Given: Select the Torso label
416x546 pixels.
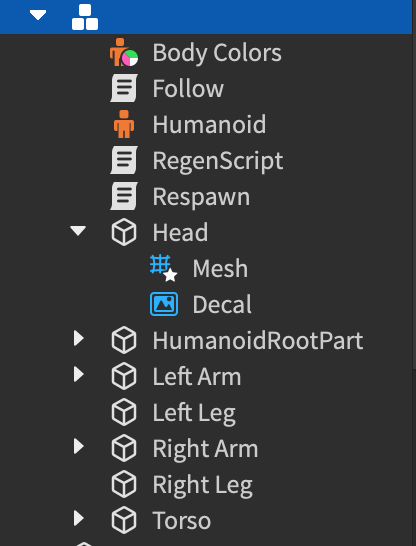Looking at the screenshot, I should [x=182, y=521].
